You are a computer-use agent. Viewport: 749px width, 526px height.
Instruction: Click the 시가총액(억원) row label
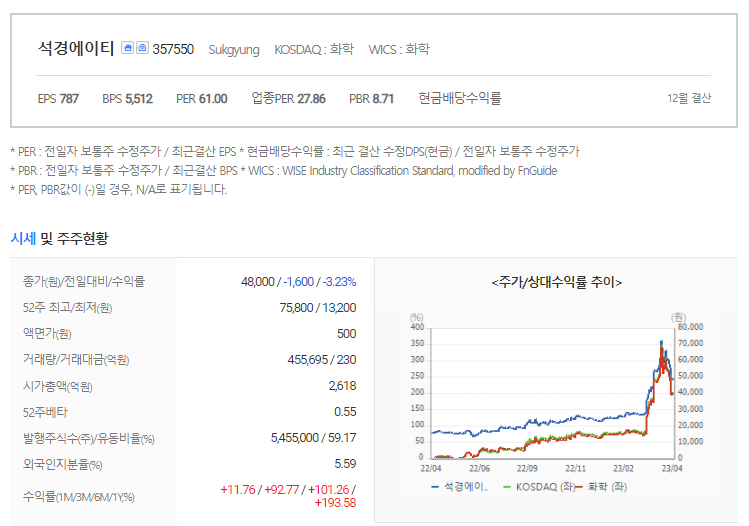coord(57,386)
